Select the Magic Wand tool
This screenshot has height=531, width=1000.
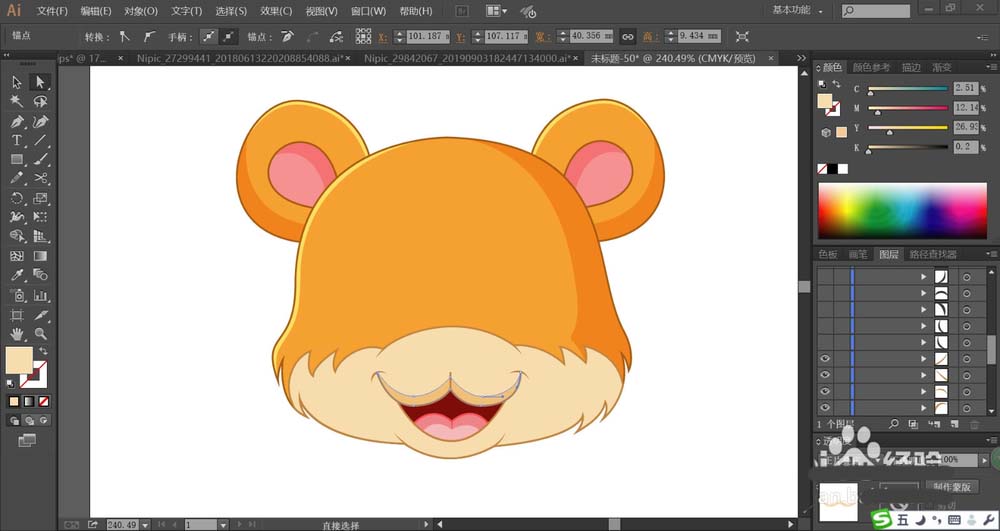17,102
